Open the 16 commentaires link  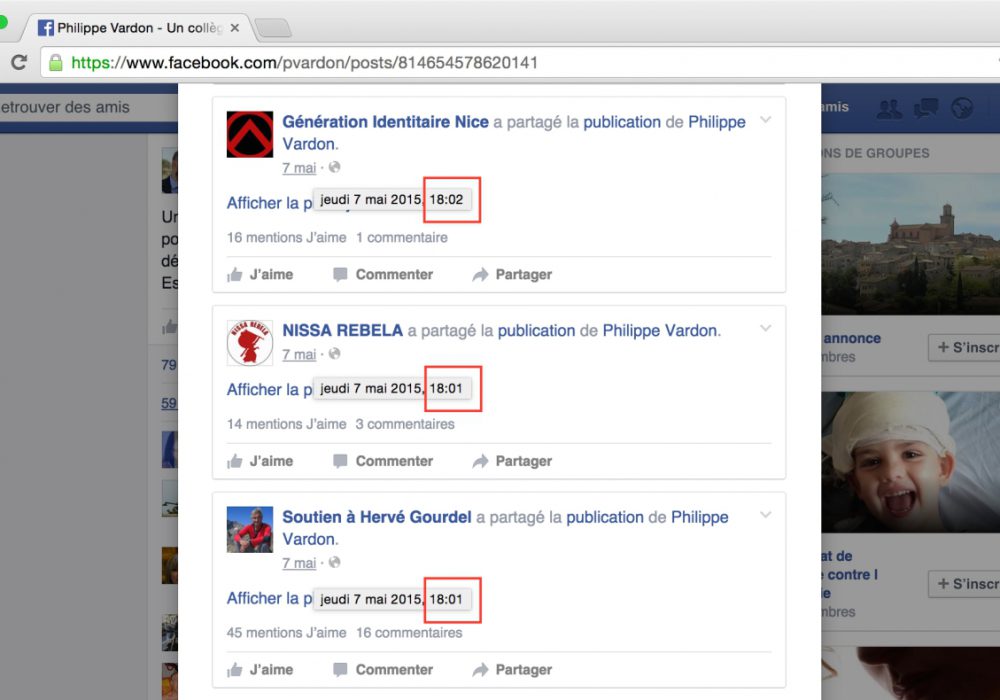pyautogui.click(x=409, y=633)
